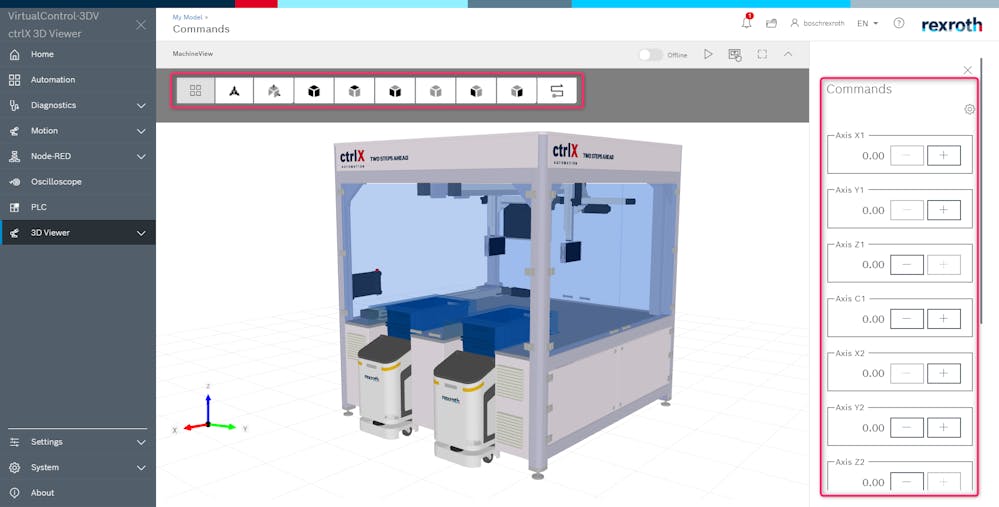Expand the Diagnostics menu
The height and width of the screenshot is (507, 999).
tap(141, 105)
